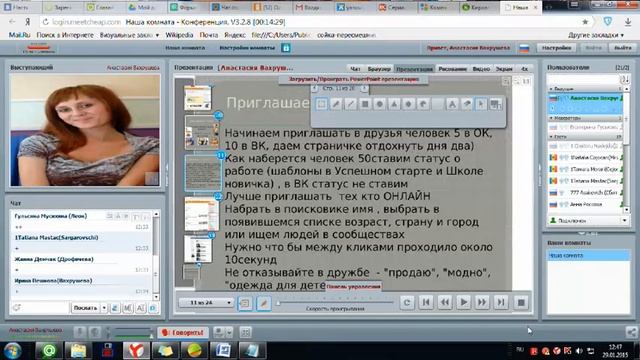The width and height of the screenshot is (640, 360).
Task: Switch to the Видео tab
Action: [x=481, y=69]
